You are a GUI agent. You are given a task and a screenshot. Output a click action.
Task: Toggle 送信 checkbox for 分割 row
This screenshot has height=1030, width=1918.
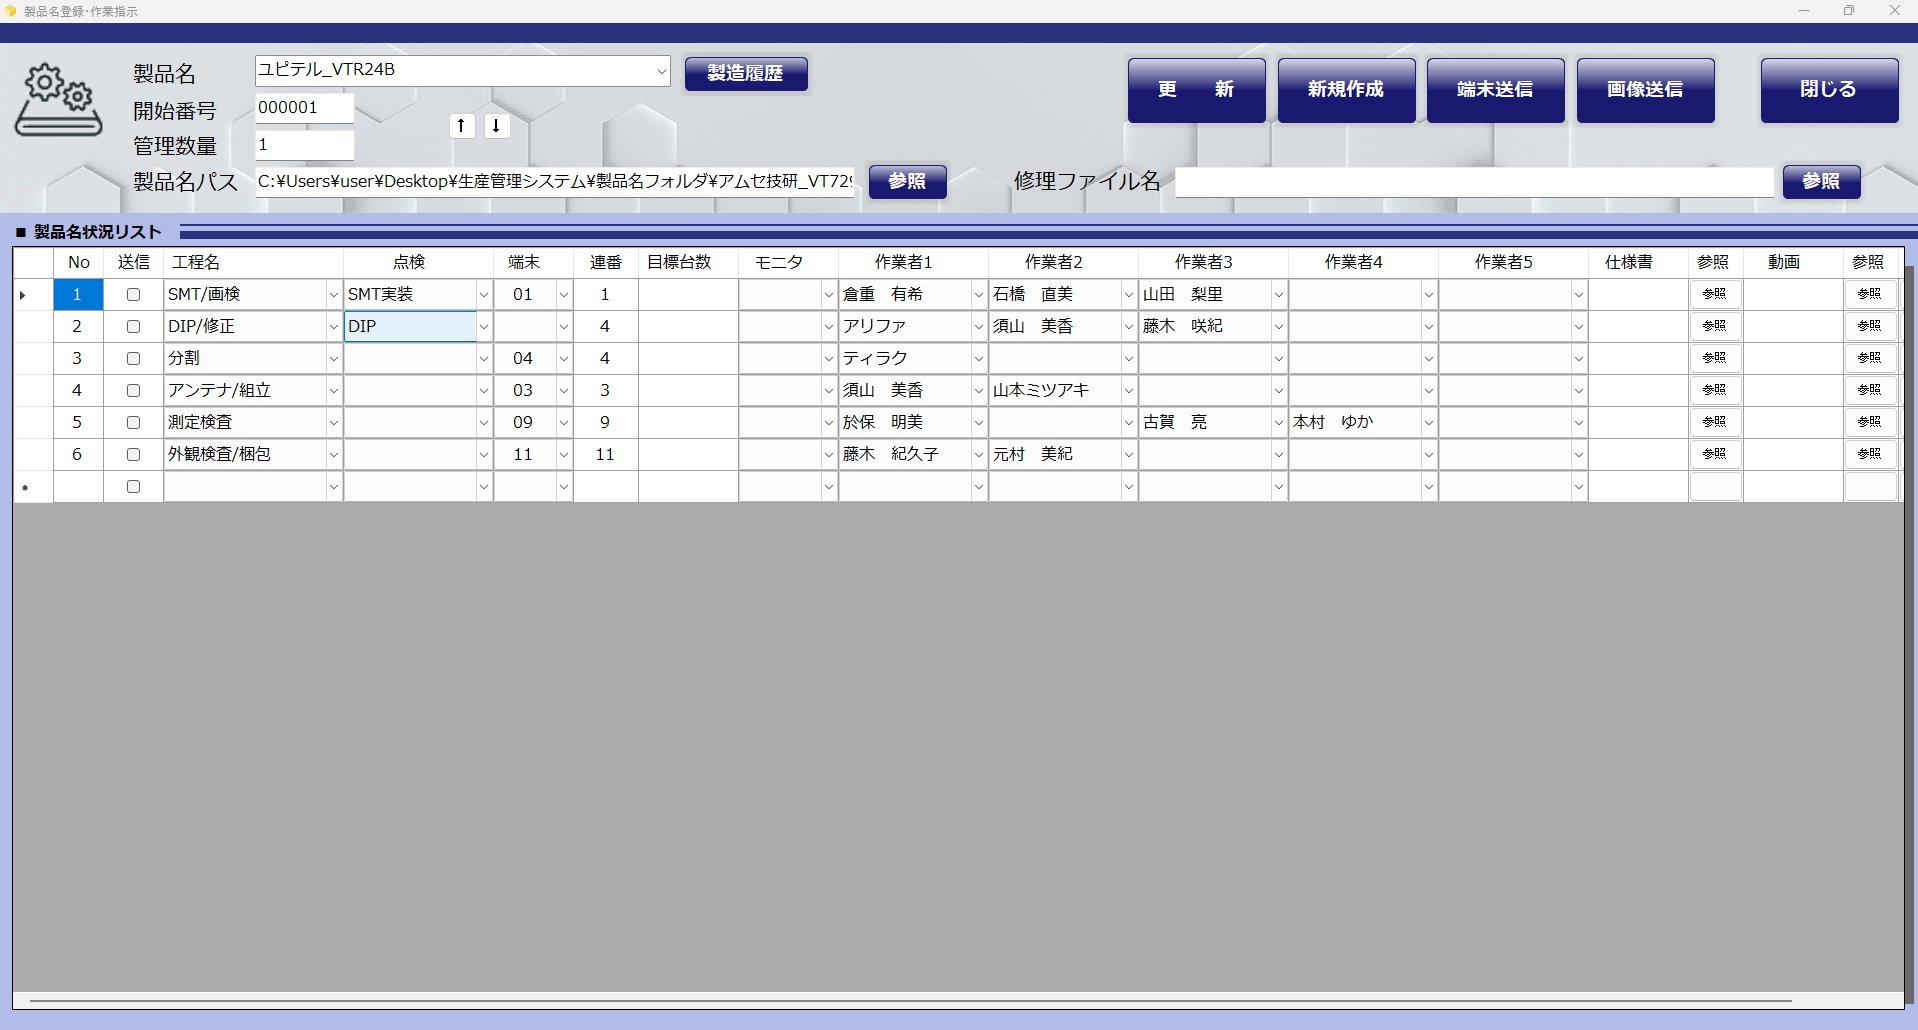pyautogui.click(x=133, y=359)
